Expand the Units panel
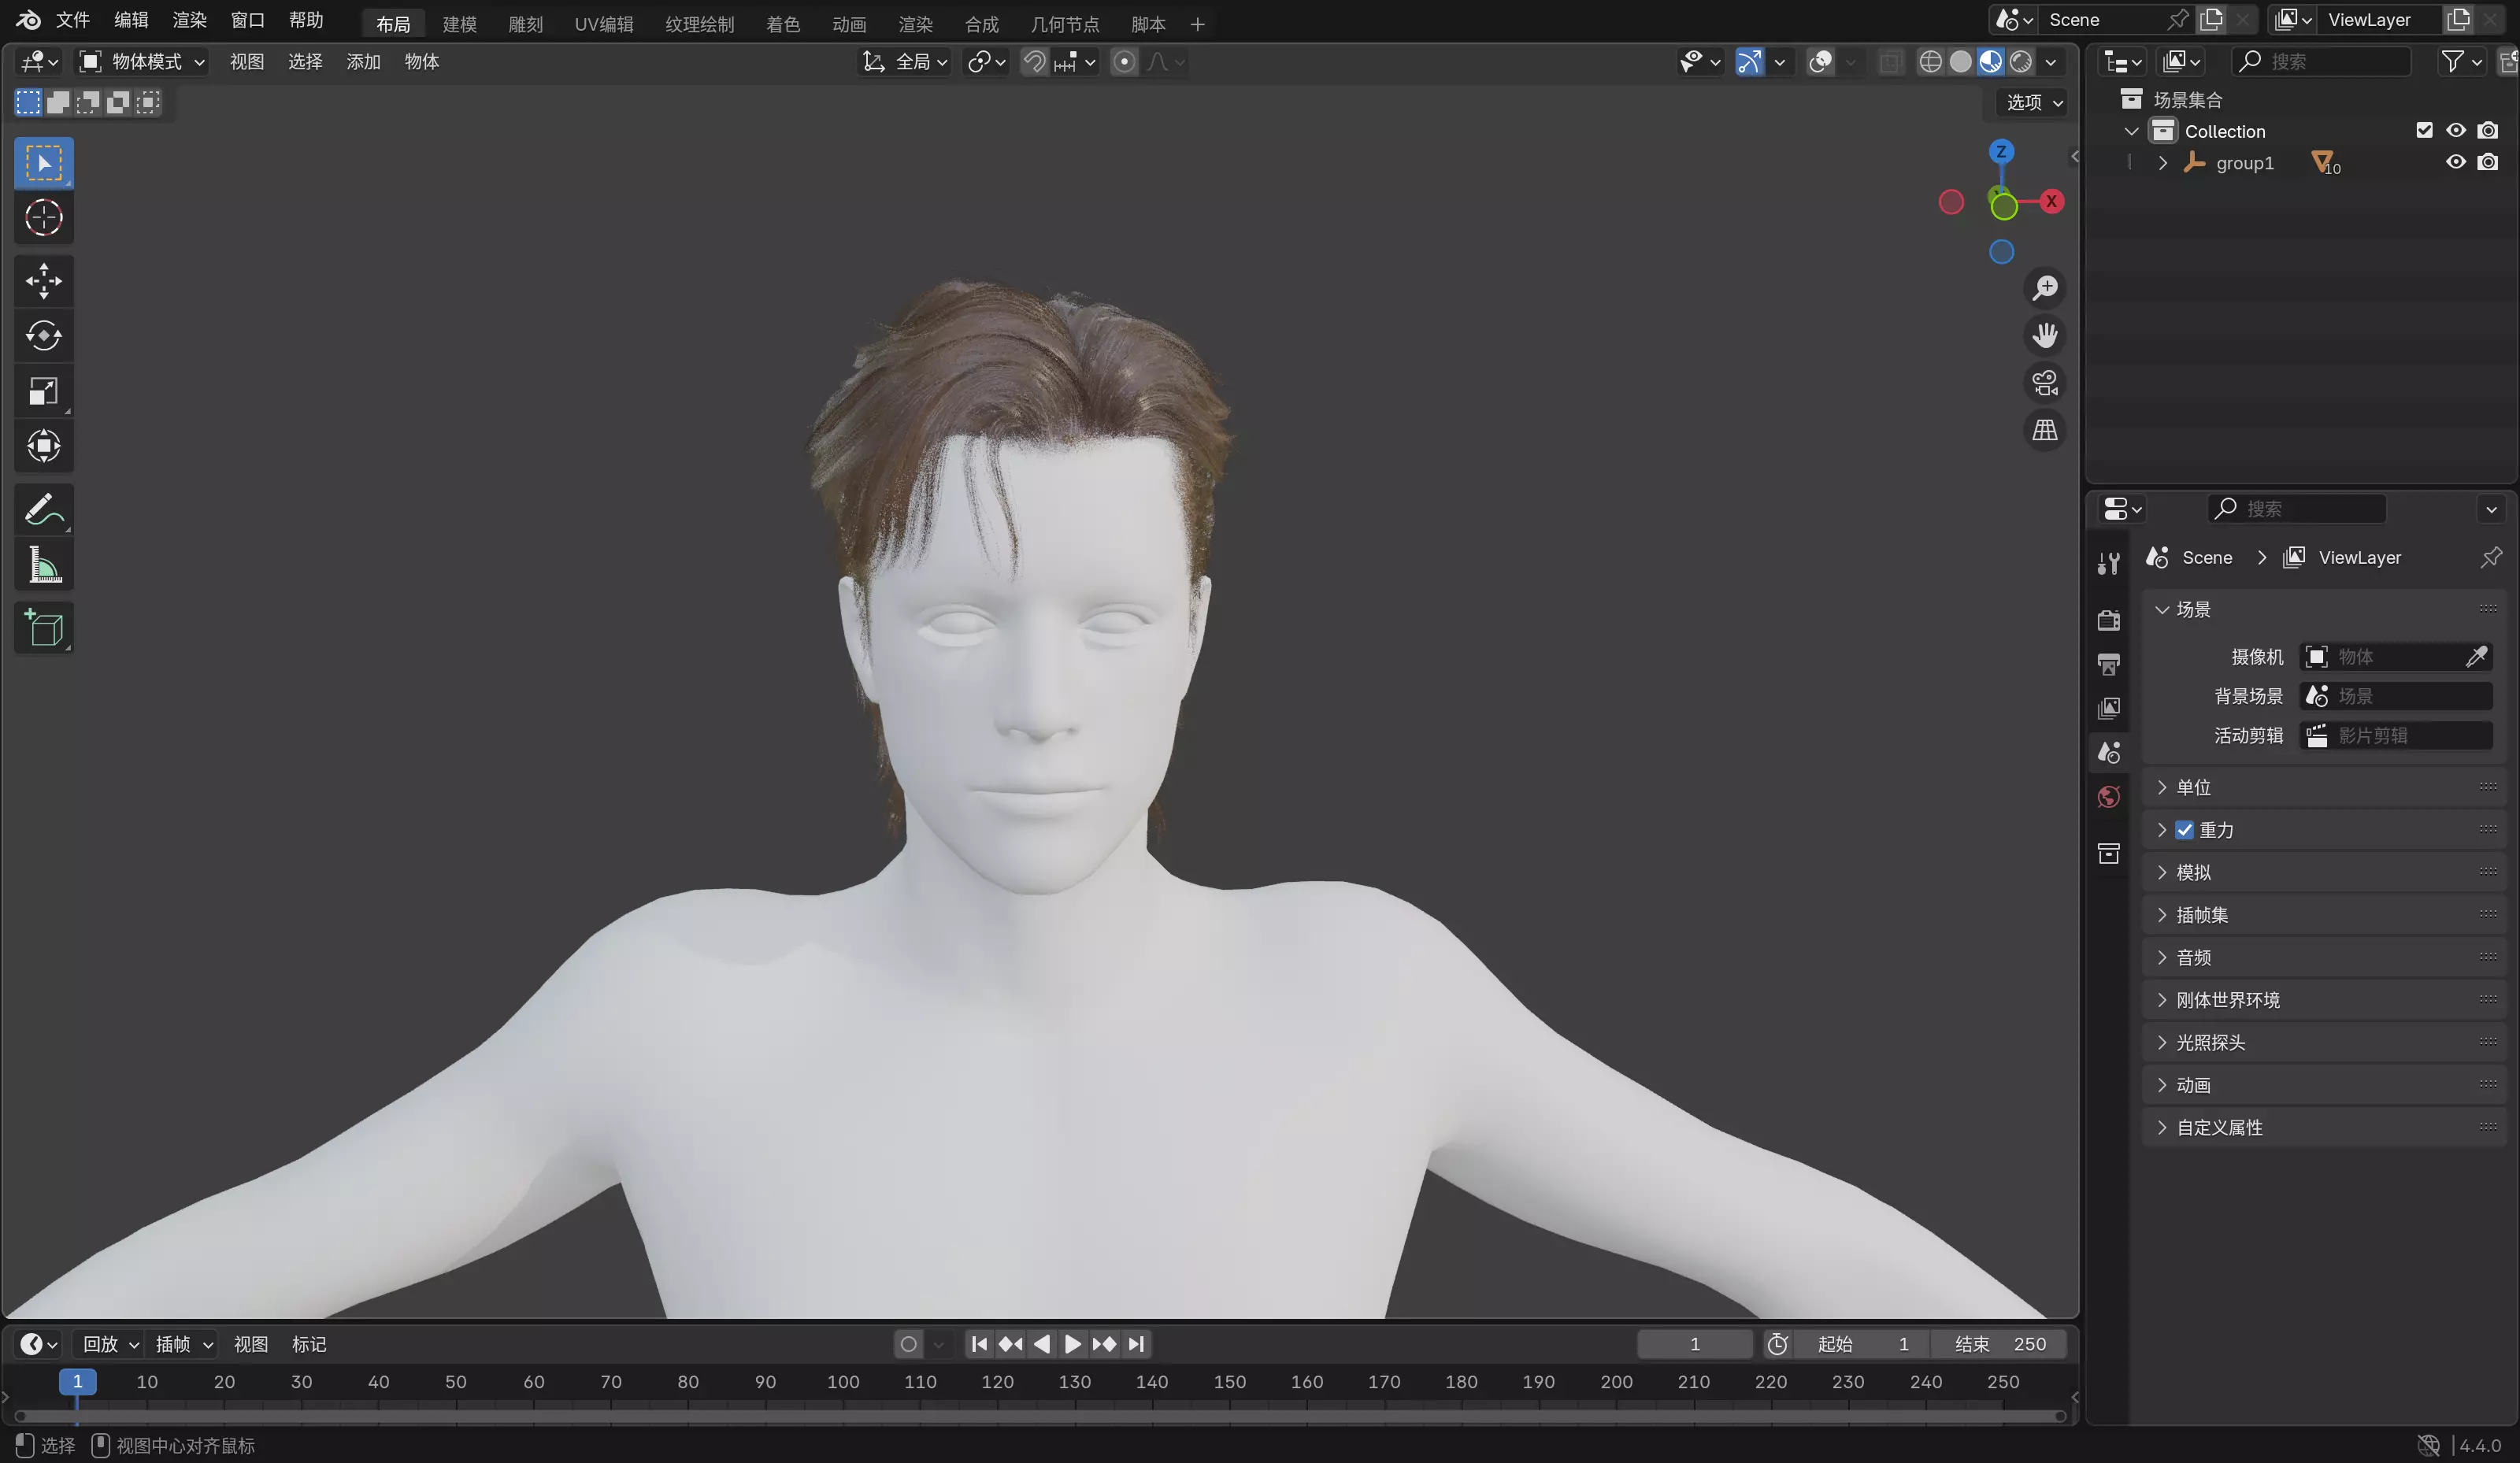The height and width of the screenshot is (1463, 2520). (2324, 787)
